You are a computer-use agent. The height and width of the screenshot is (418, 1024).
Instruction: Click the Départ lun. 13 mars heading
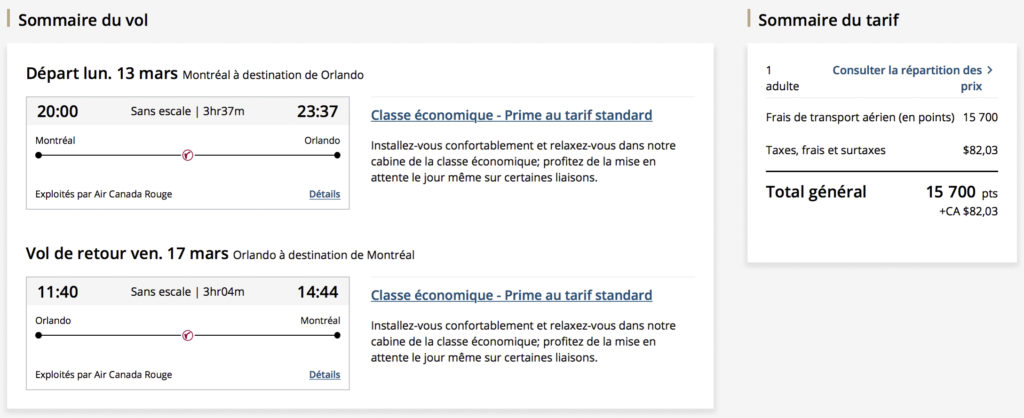[102, 74]
